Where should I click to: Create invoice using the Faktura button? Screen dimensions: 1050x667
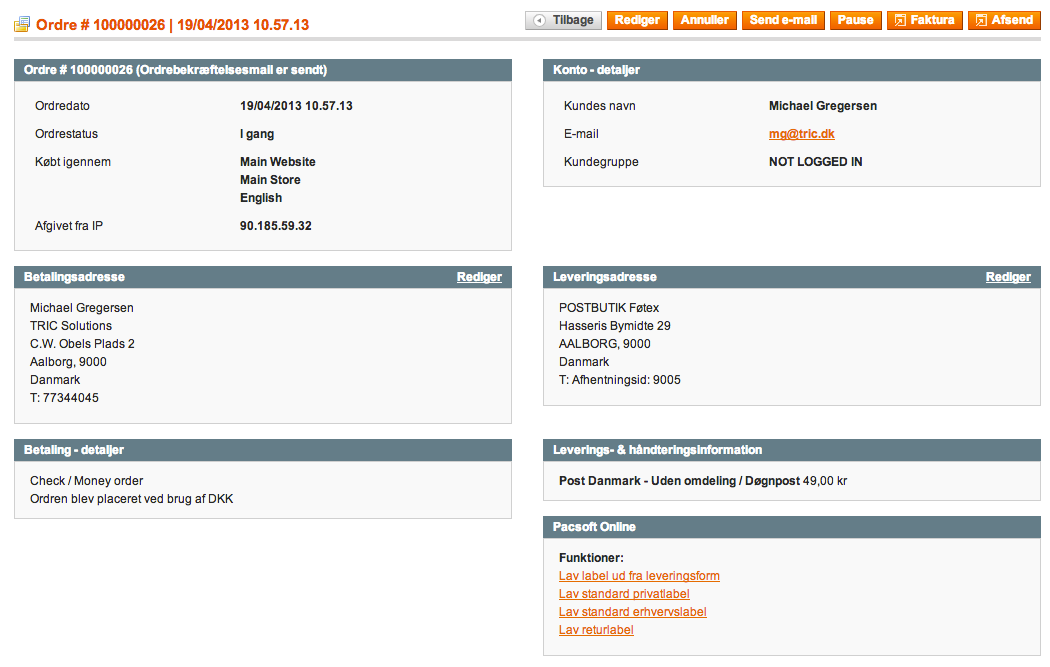(924, 20)
